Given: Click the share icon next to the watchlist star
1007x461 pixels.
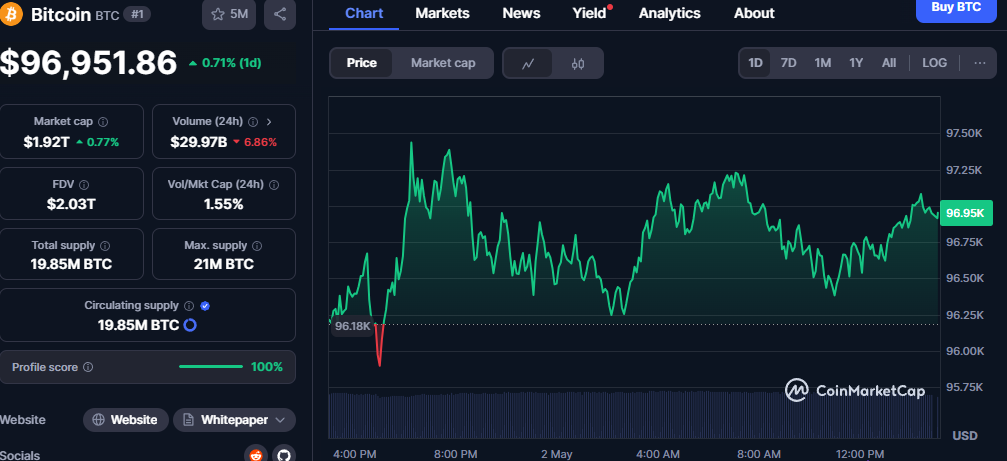Looking at the screenshot, I should click(280, 13).
